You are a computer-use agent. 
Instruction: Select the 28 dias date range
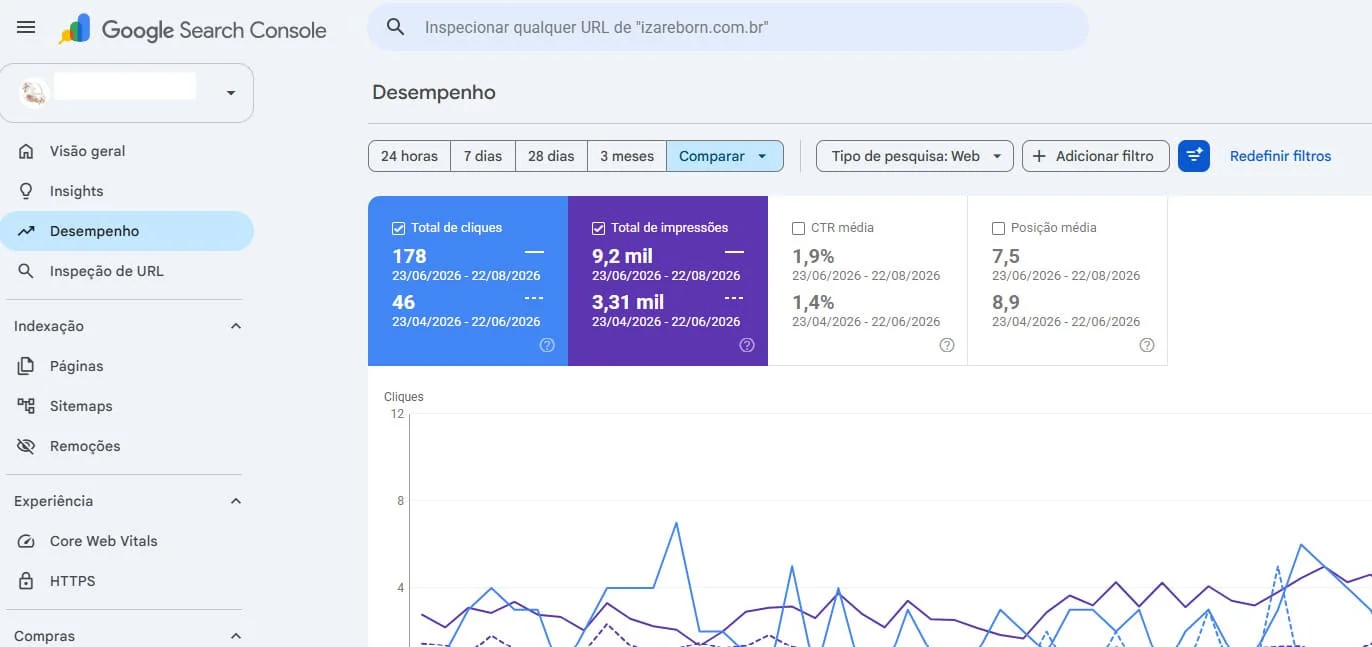pyautogui.click(x=551, y=156)
